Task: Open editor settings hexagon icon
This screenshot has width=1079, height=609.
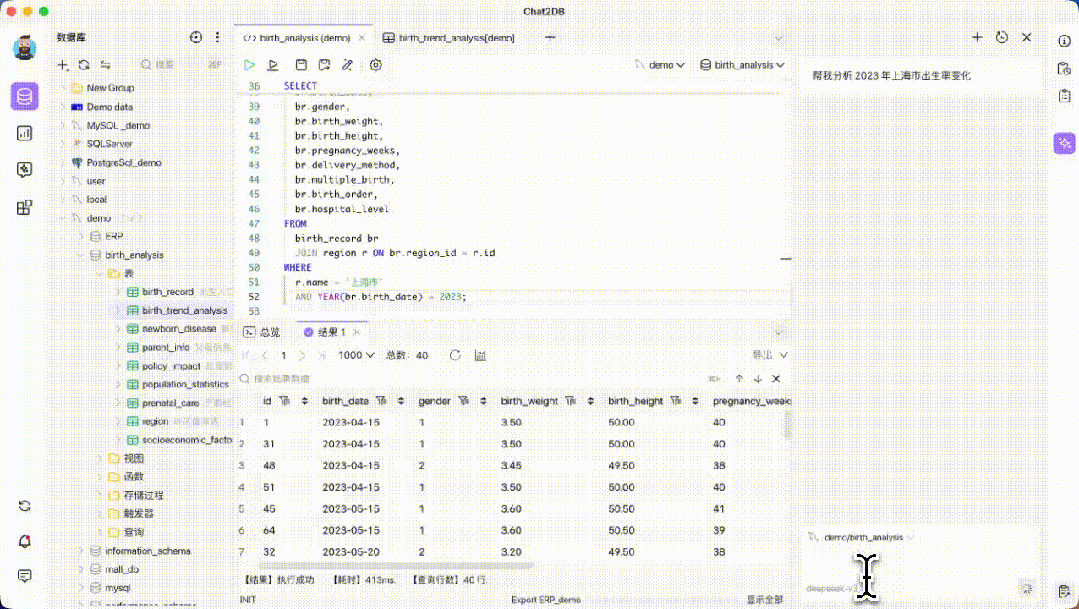Action: pyautogui.click(x=376, y=65)
